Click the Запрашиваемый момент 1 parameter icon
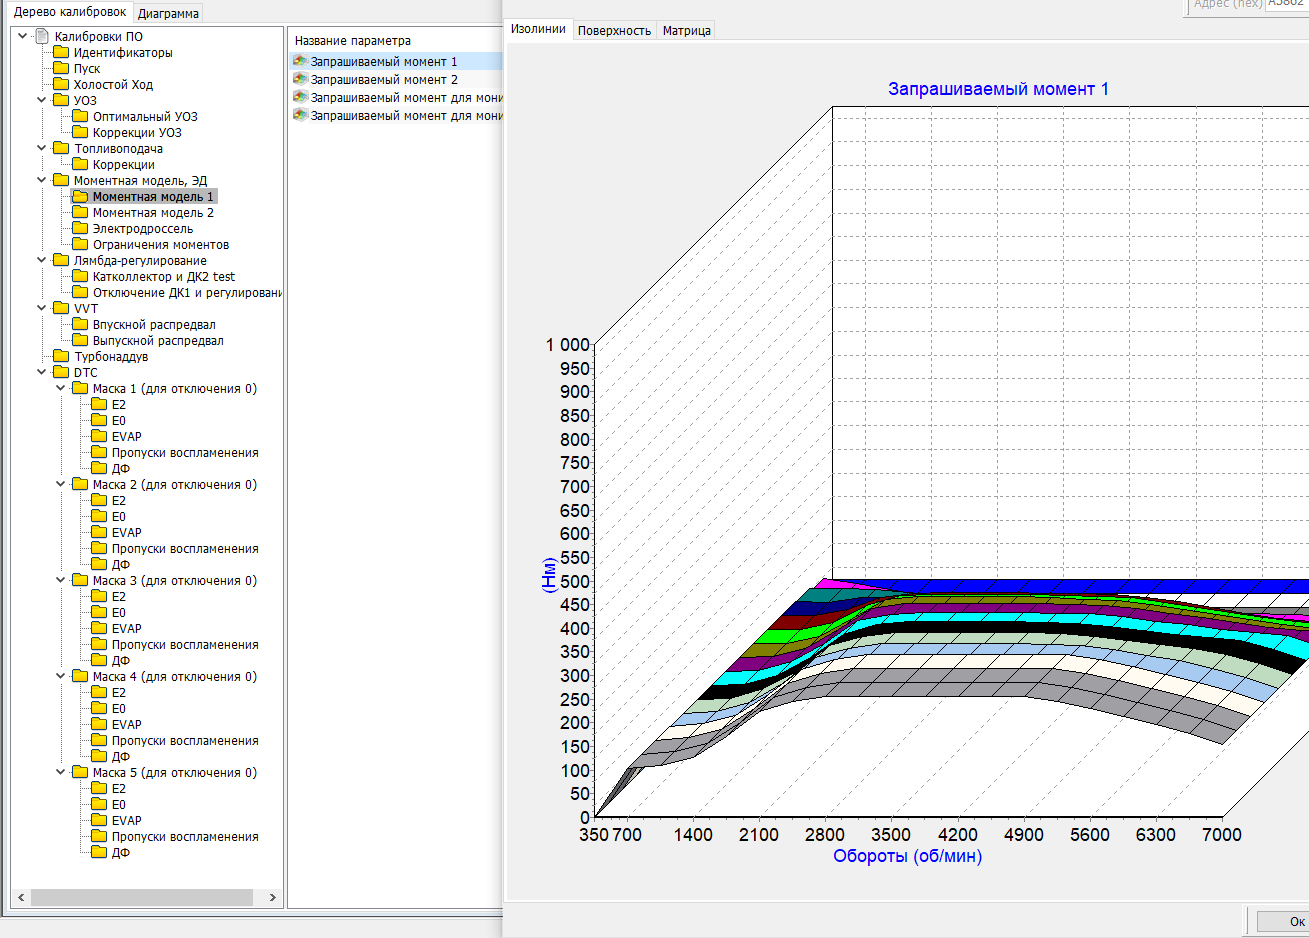The height and width of the screenshot is (938, 1309). coord(300,61)
